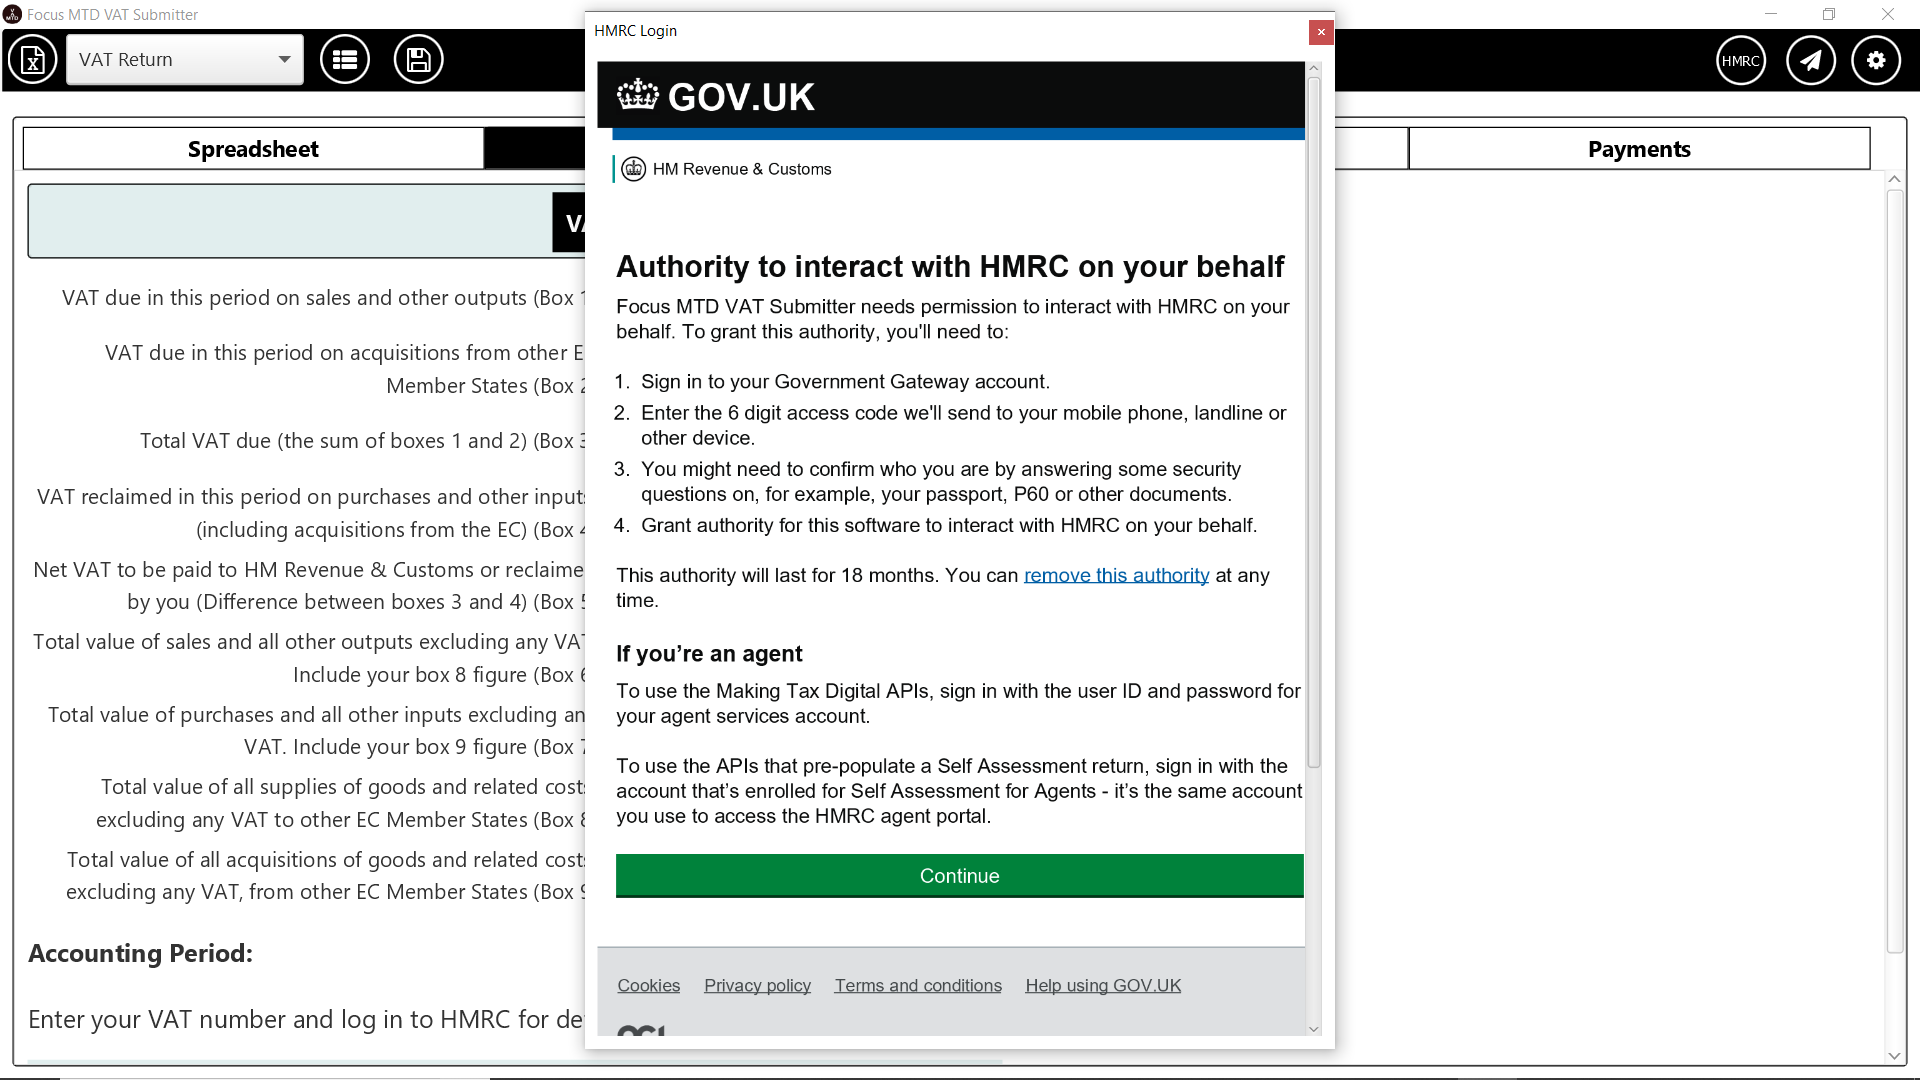Viewport: 1920px width, 1080px height.
Task: Restore down the main application window
Action: [1829, 14]
